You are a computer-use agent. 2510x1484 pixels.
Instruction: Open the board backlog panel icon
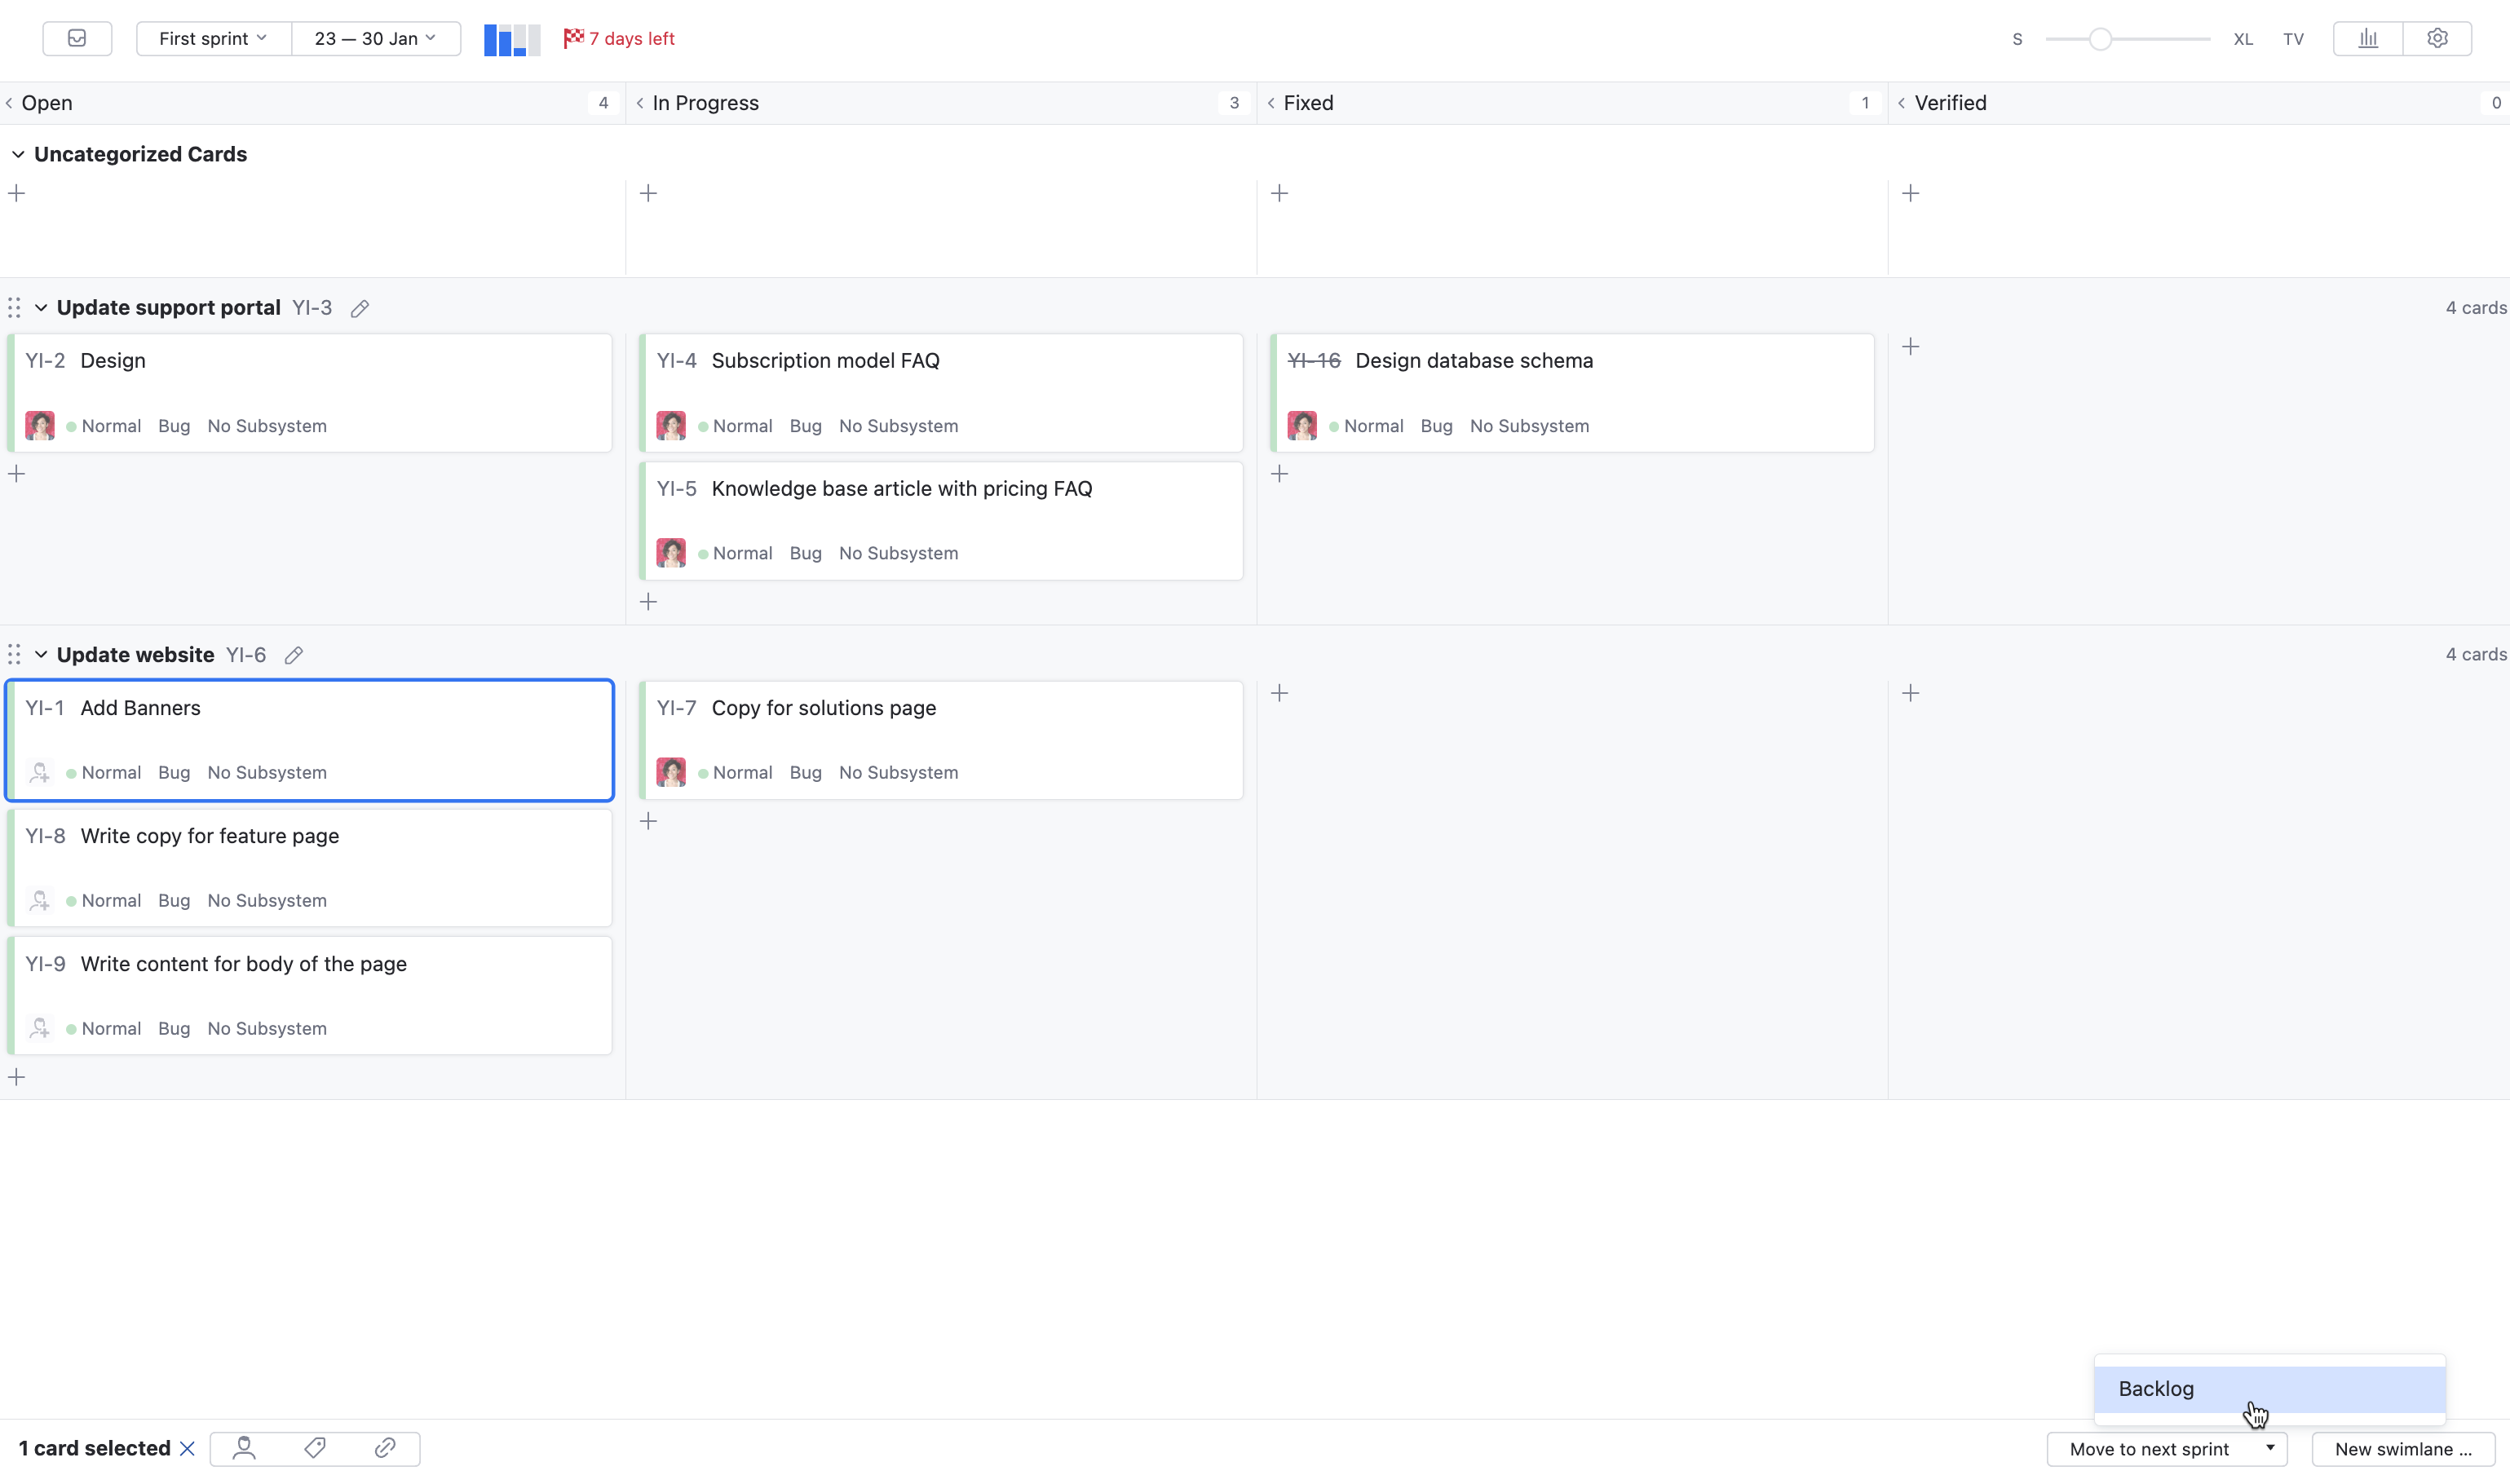coord(77,38)
